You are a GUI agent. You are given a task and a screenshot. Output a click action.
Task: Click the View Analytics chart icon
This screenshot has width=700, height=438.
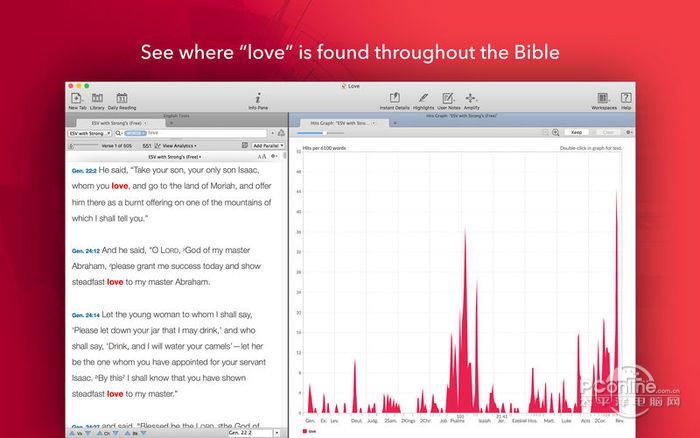coord(158,146)
